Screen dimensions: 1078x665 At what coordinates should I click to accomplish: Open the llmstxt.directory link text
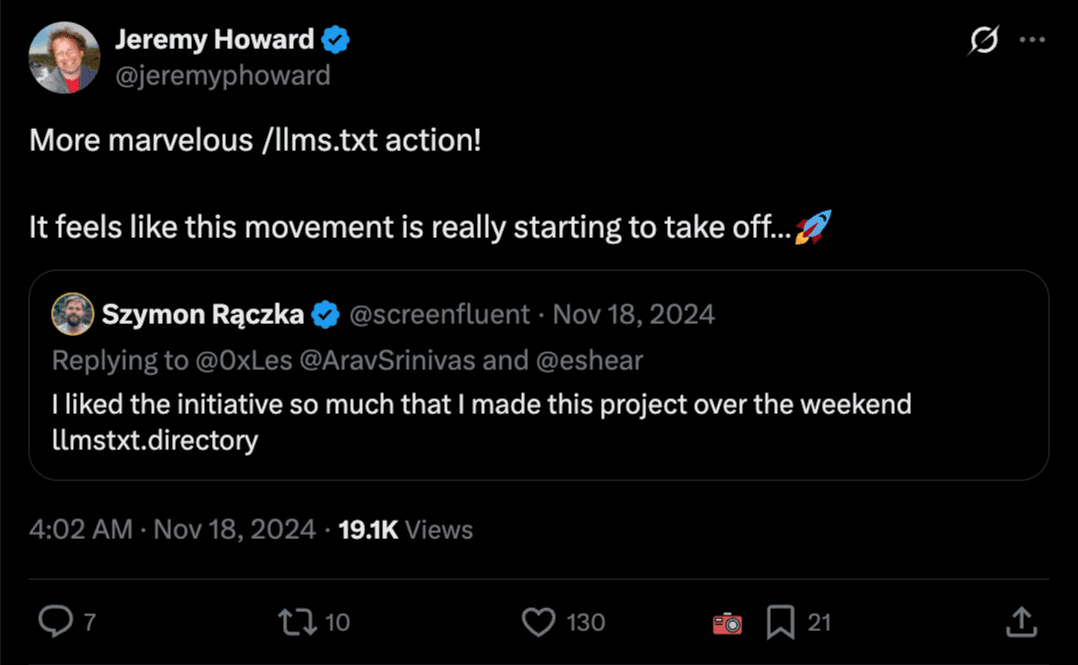tap(155, 439)
